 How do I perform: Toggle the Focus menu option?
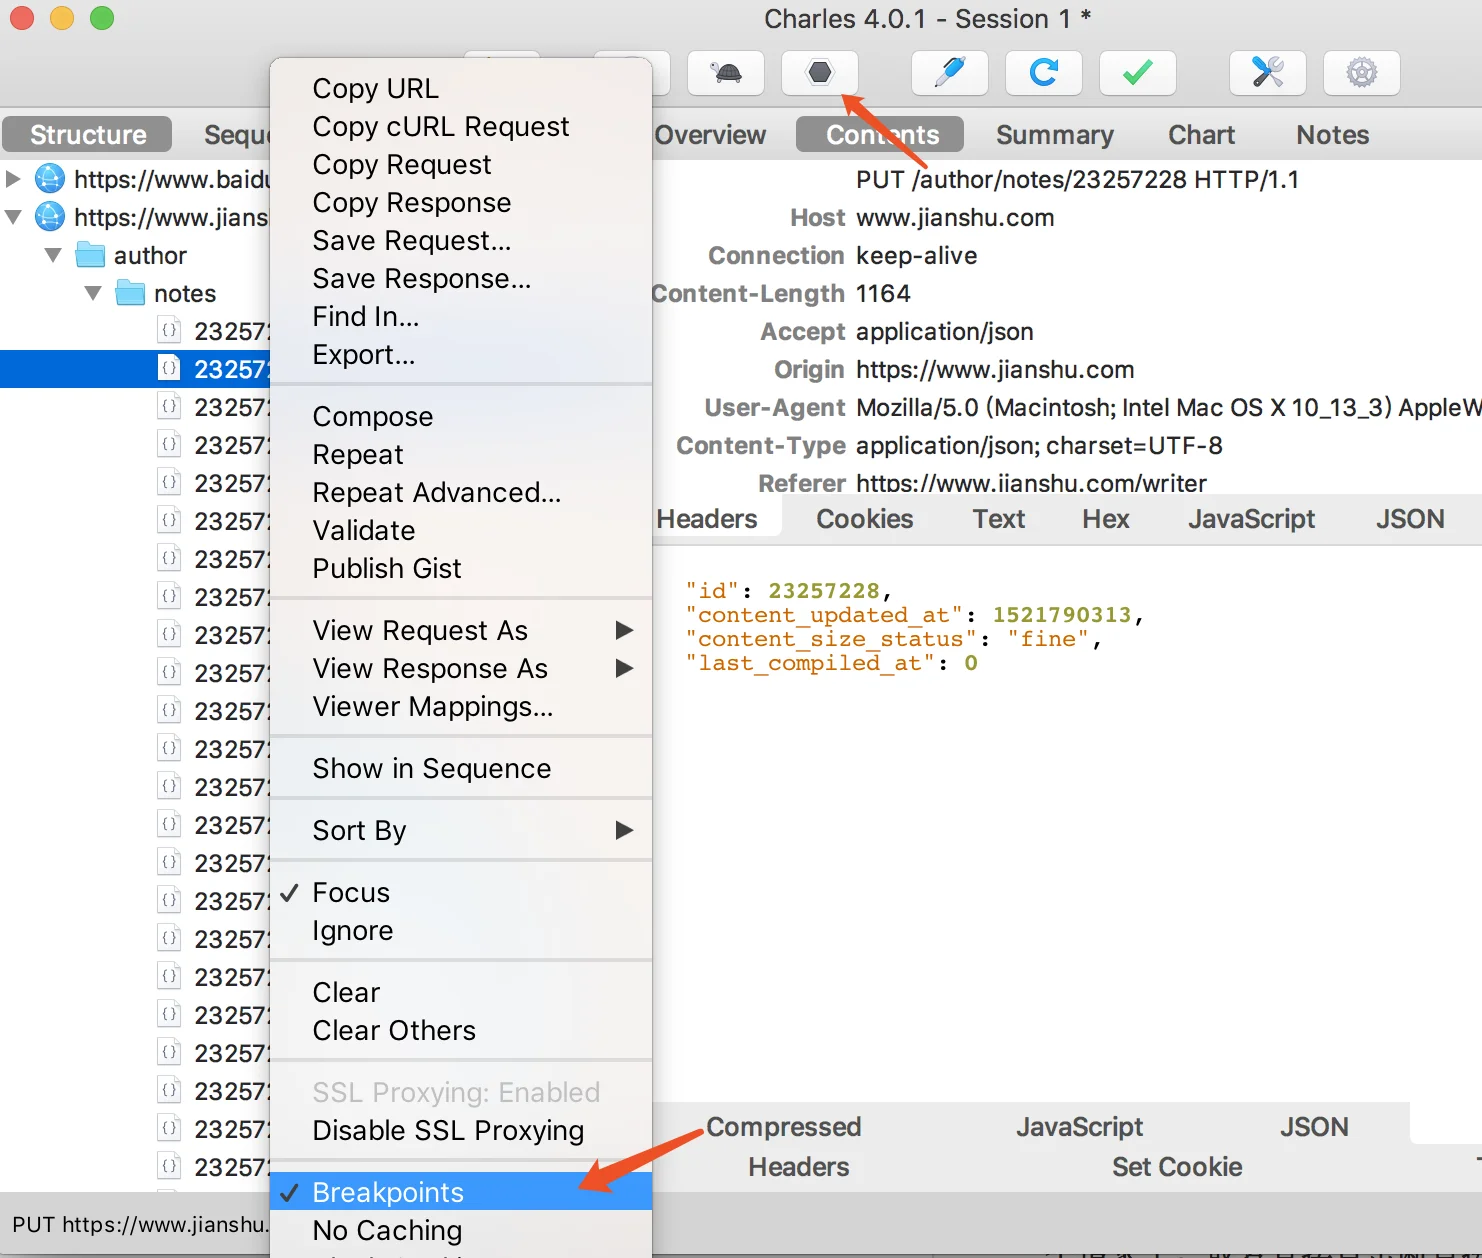pyautogui.click(x=461, y=892)
